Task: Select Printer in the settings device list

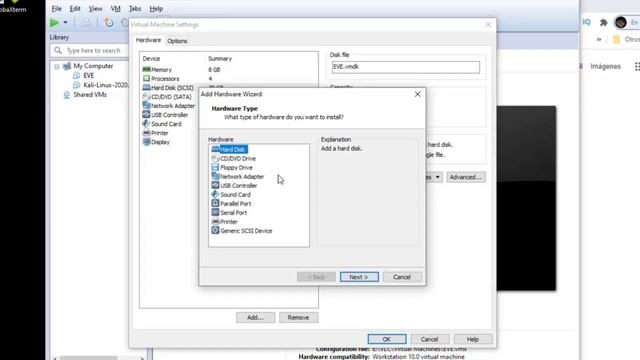Action: pyautogui.click(x=155, y=133)
